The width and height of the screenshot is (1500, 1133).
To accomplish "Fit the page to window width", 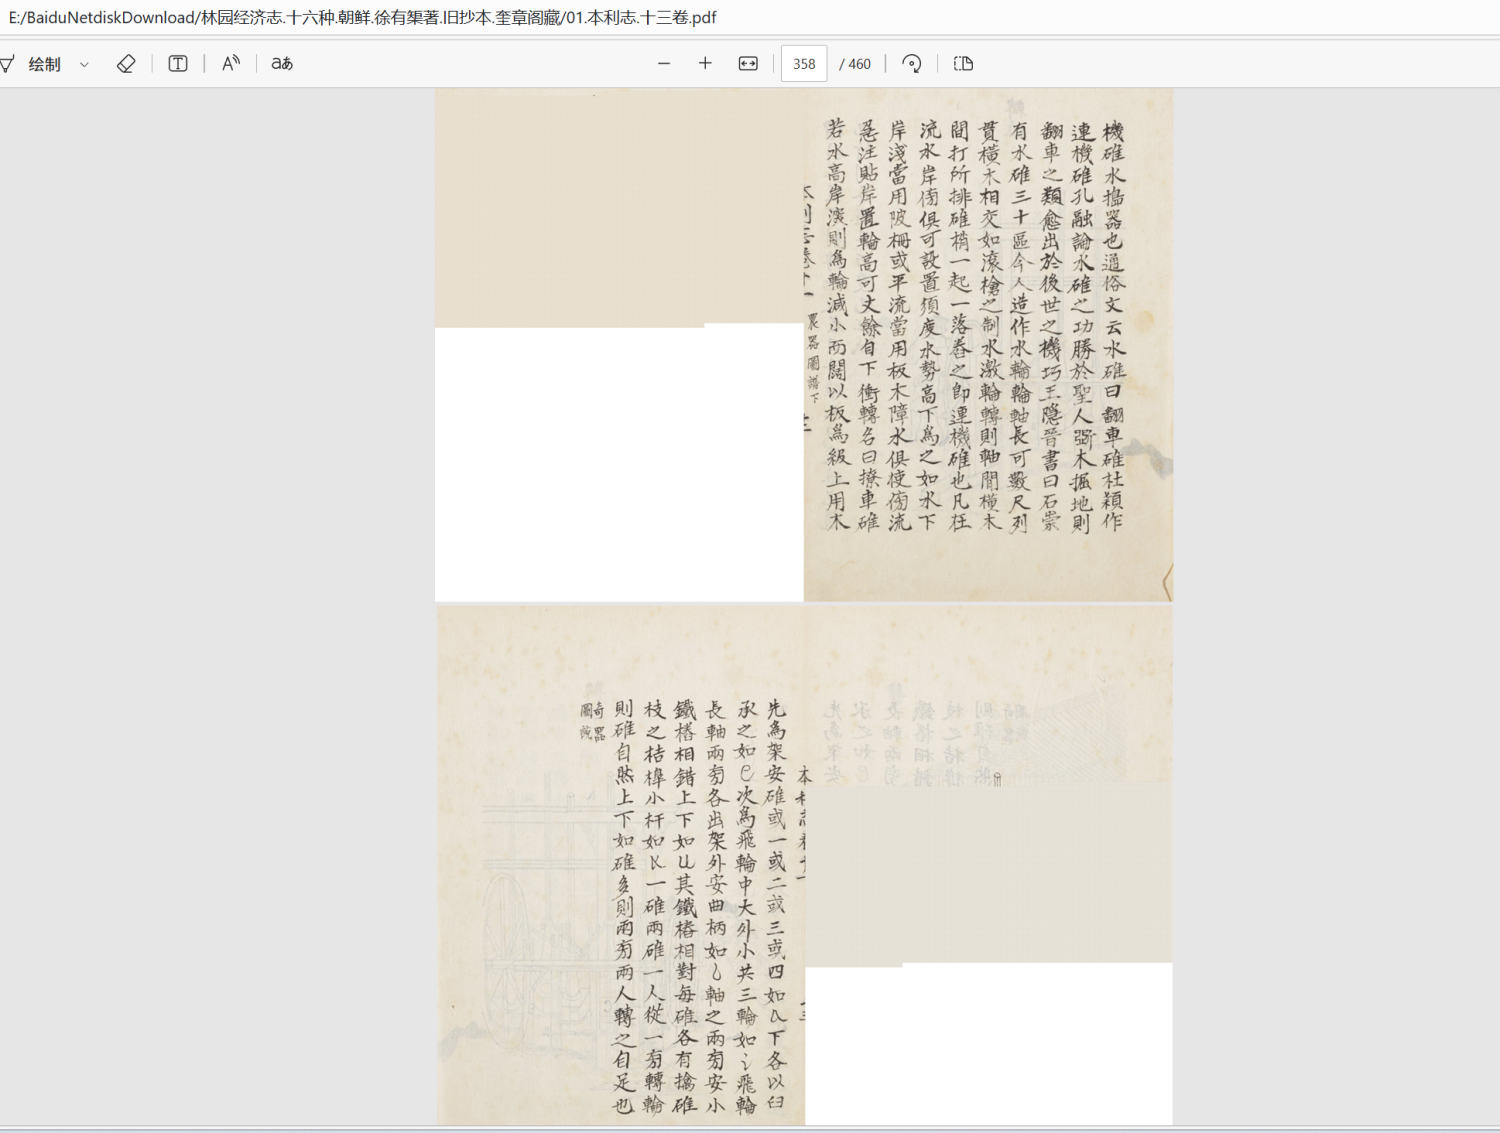I will (747, 63).
